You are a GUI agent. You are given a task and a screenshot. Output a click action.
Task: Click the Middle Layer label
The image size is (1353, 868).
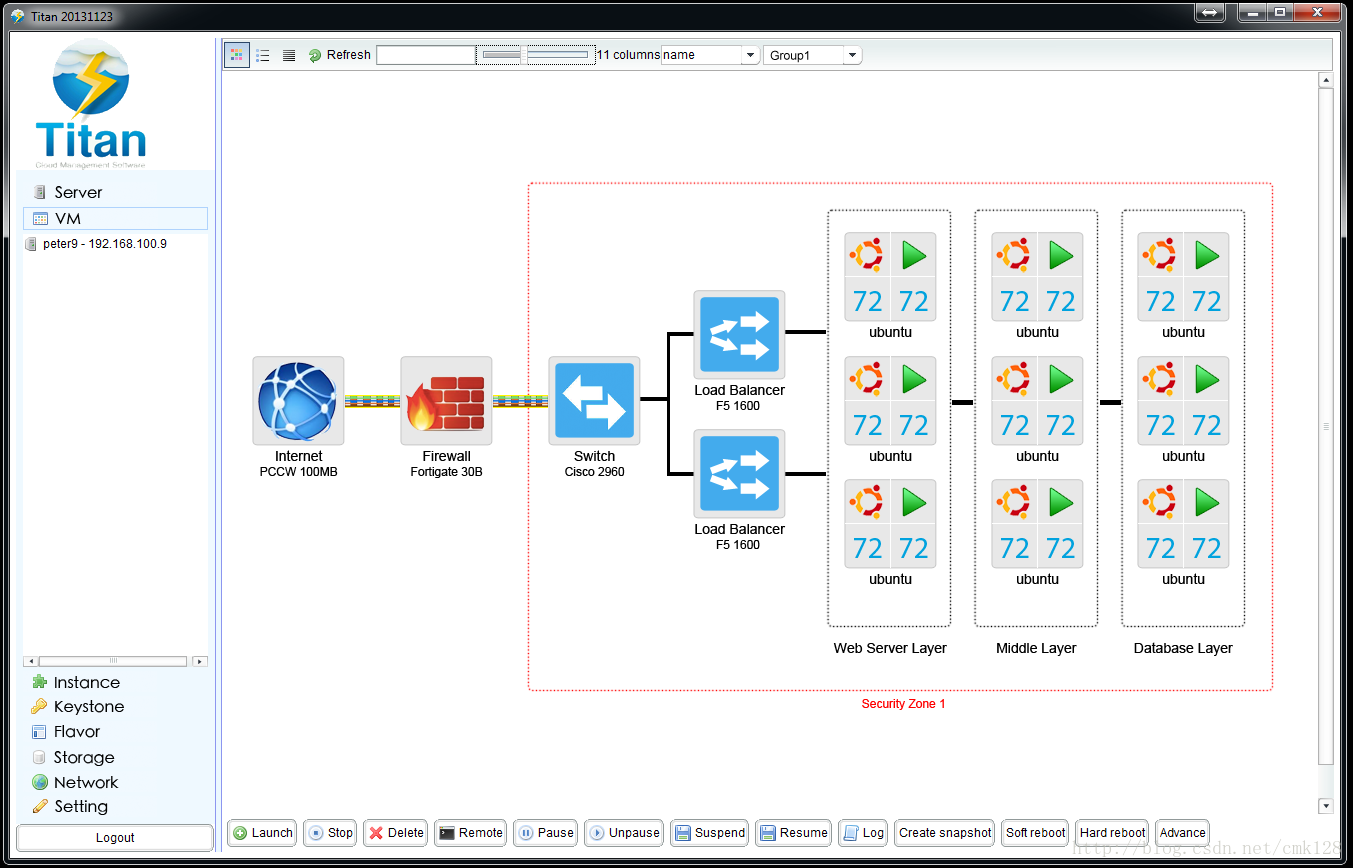tap(1036, 648)
